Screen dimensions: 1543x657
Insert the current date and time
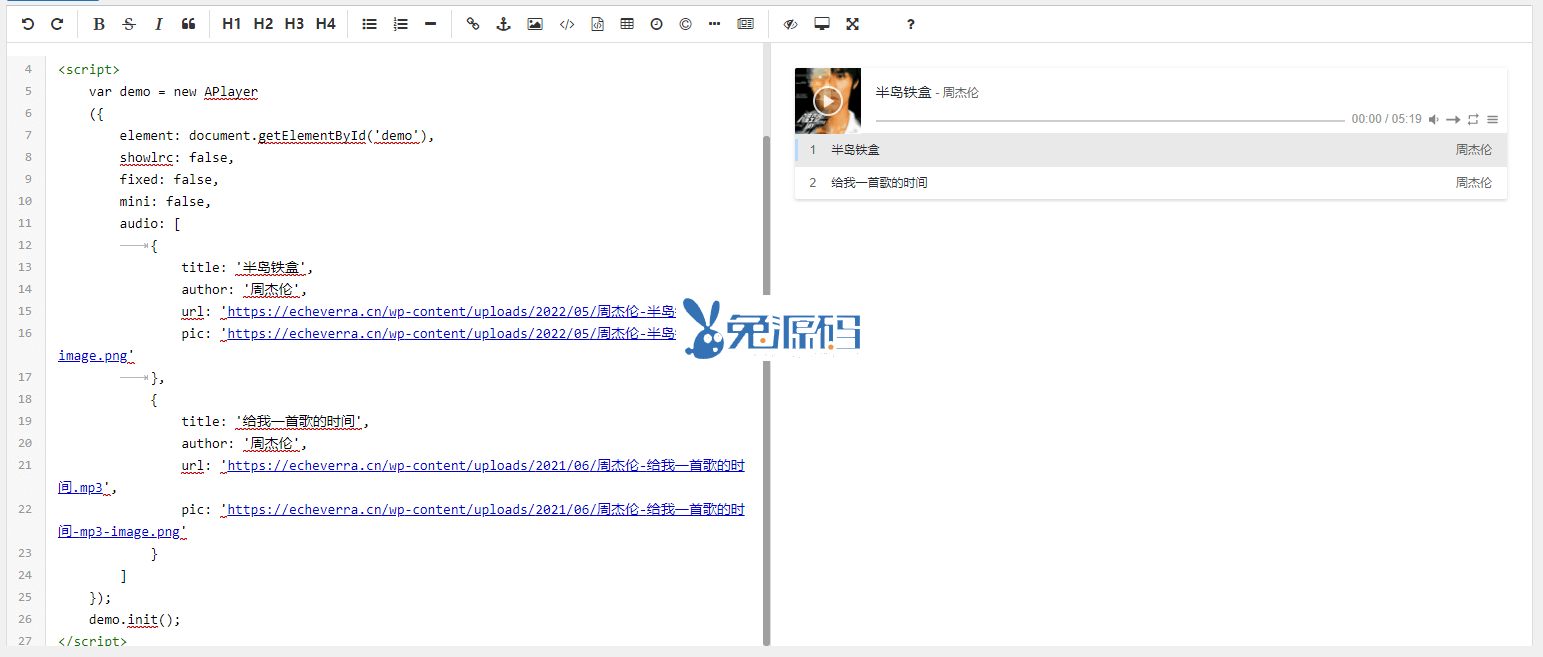[x=656, y=24]
